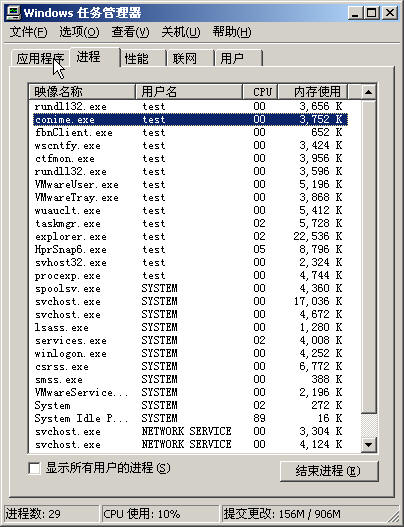Select the explorer.exe process
The width and height of the screenshot is (404, 527).
point(71,237)
